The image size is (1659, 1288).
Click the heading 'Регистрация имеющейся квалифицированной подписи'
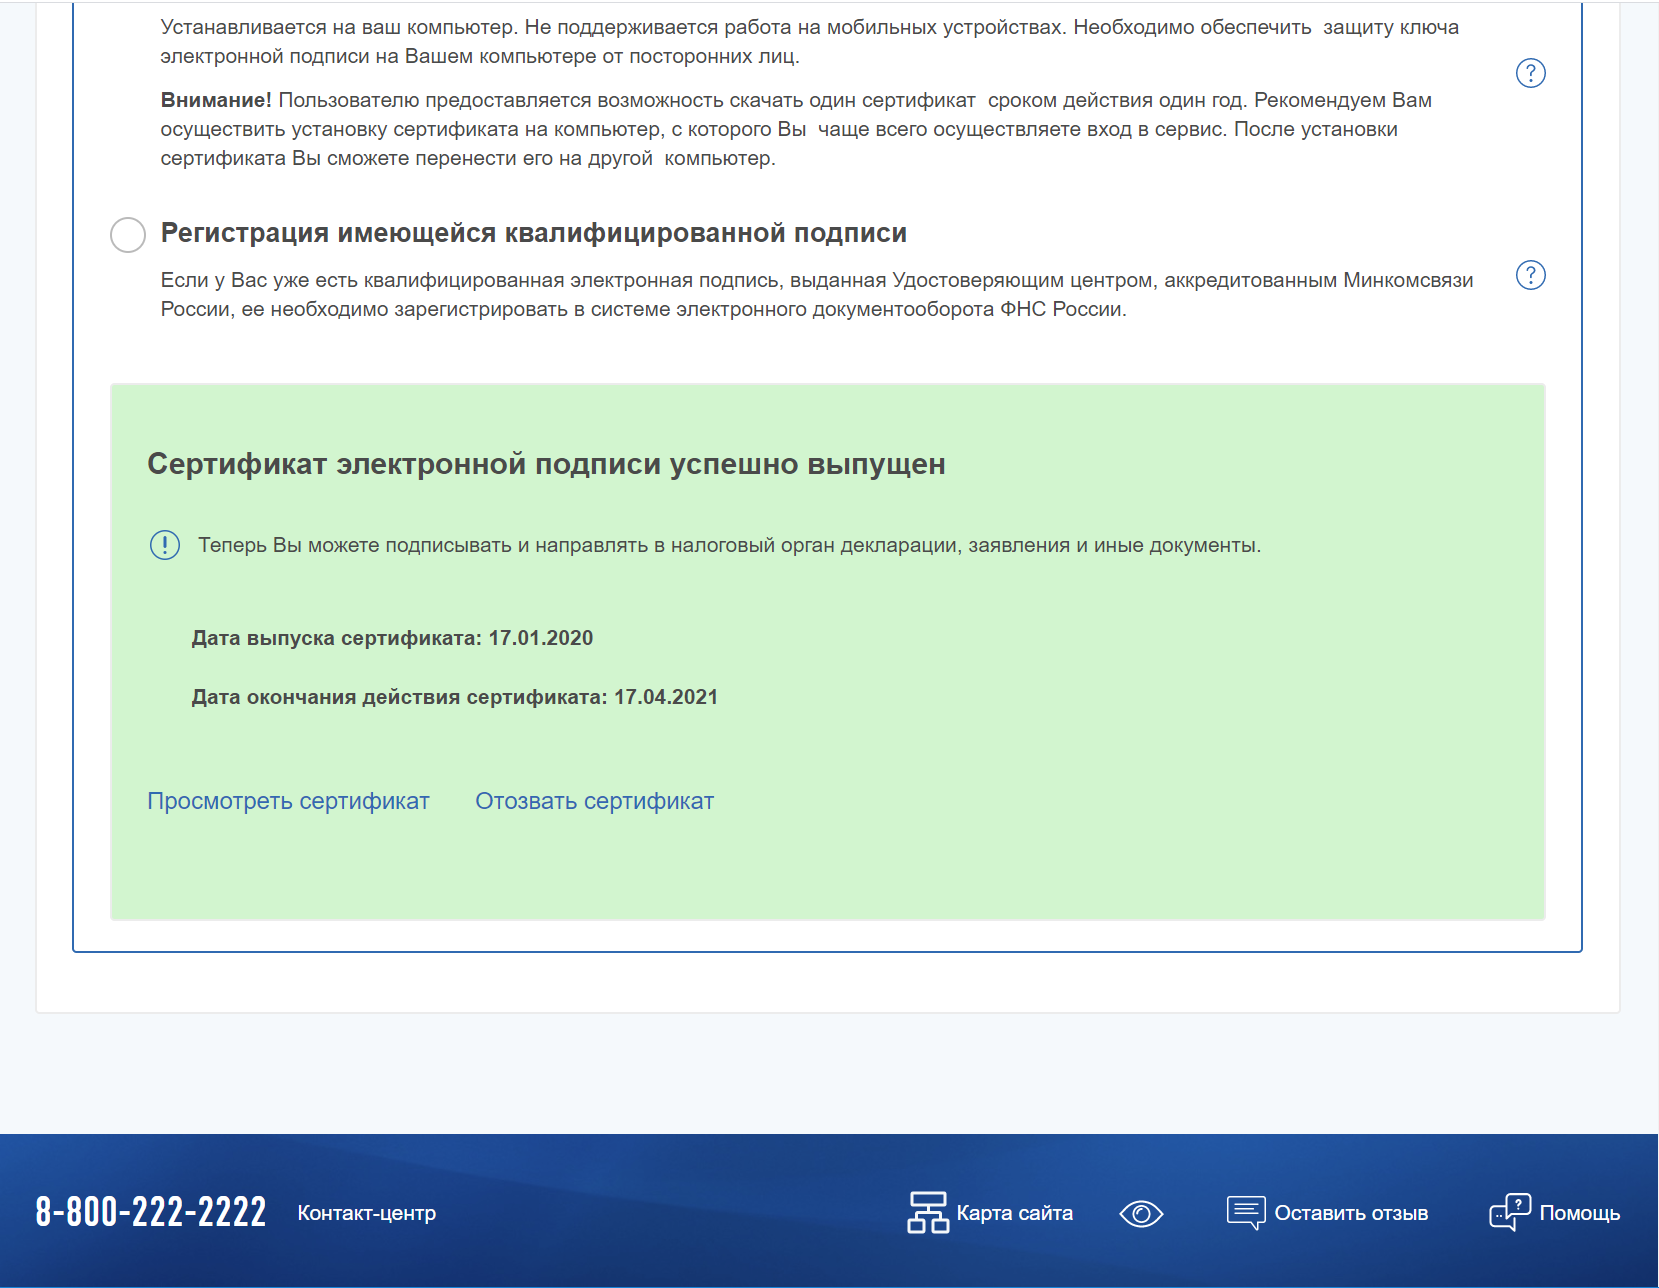tap(533, 233)
